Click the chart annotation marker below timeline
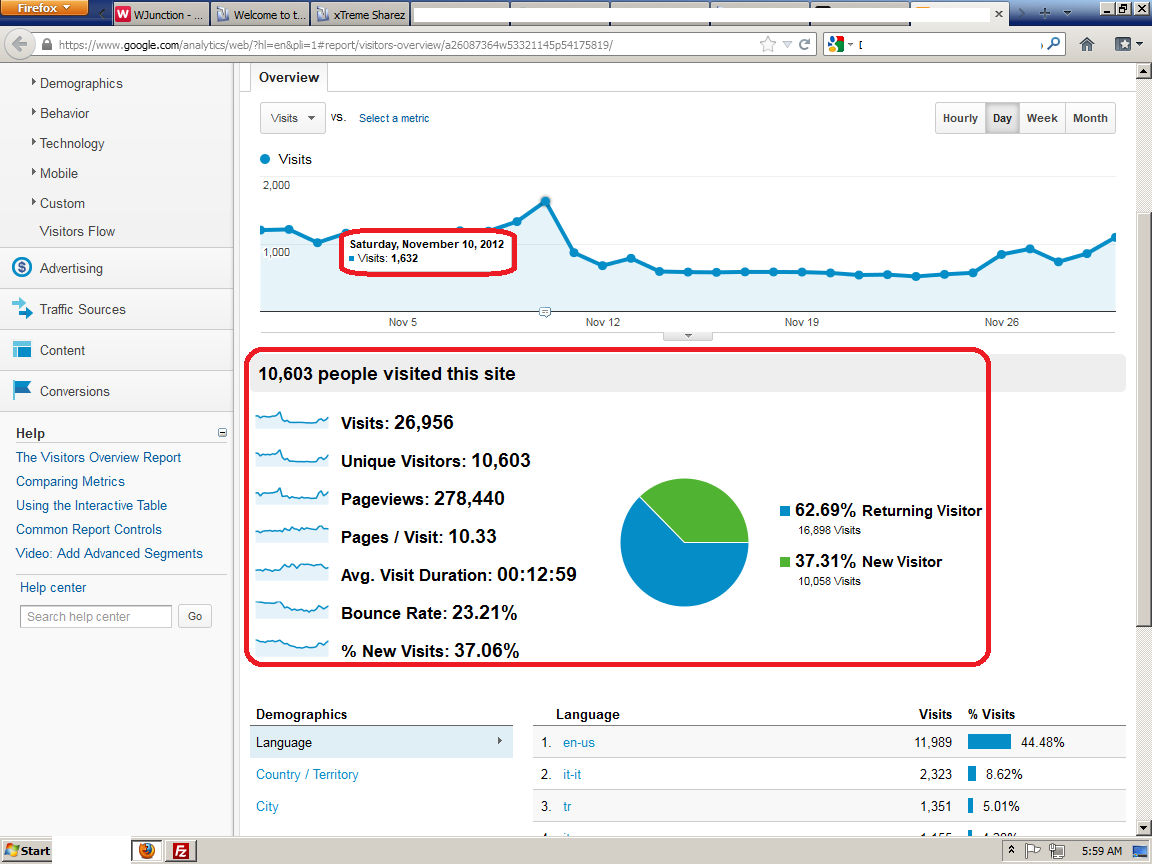The height and width of the screenshot is (864, 1152). [545, 312]
